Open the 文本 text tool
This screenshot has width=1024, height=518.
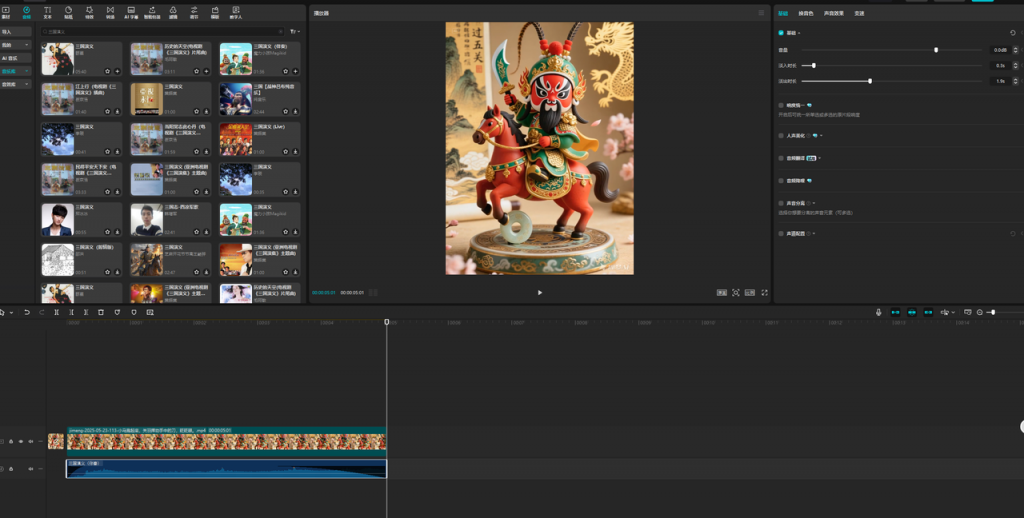[x=47, y=12]
